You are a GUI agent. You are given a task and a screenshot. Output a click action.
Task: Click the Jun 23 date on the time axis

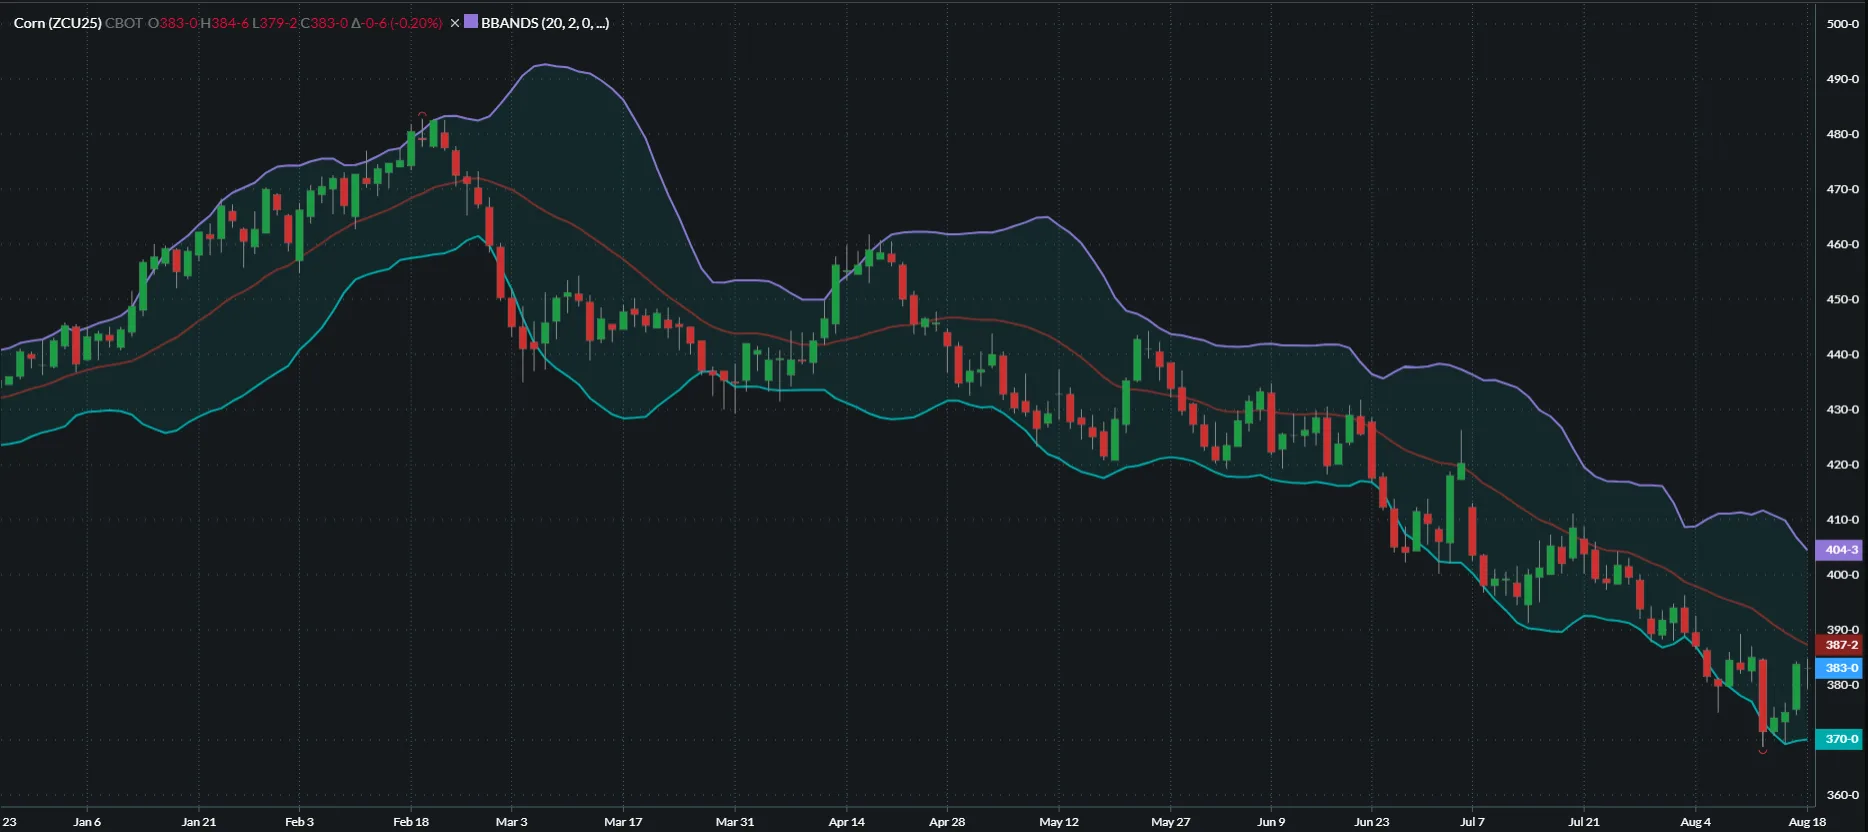pyautogui.click(x=1371, y=822)
